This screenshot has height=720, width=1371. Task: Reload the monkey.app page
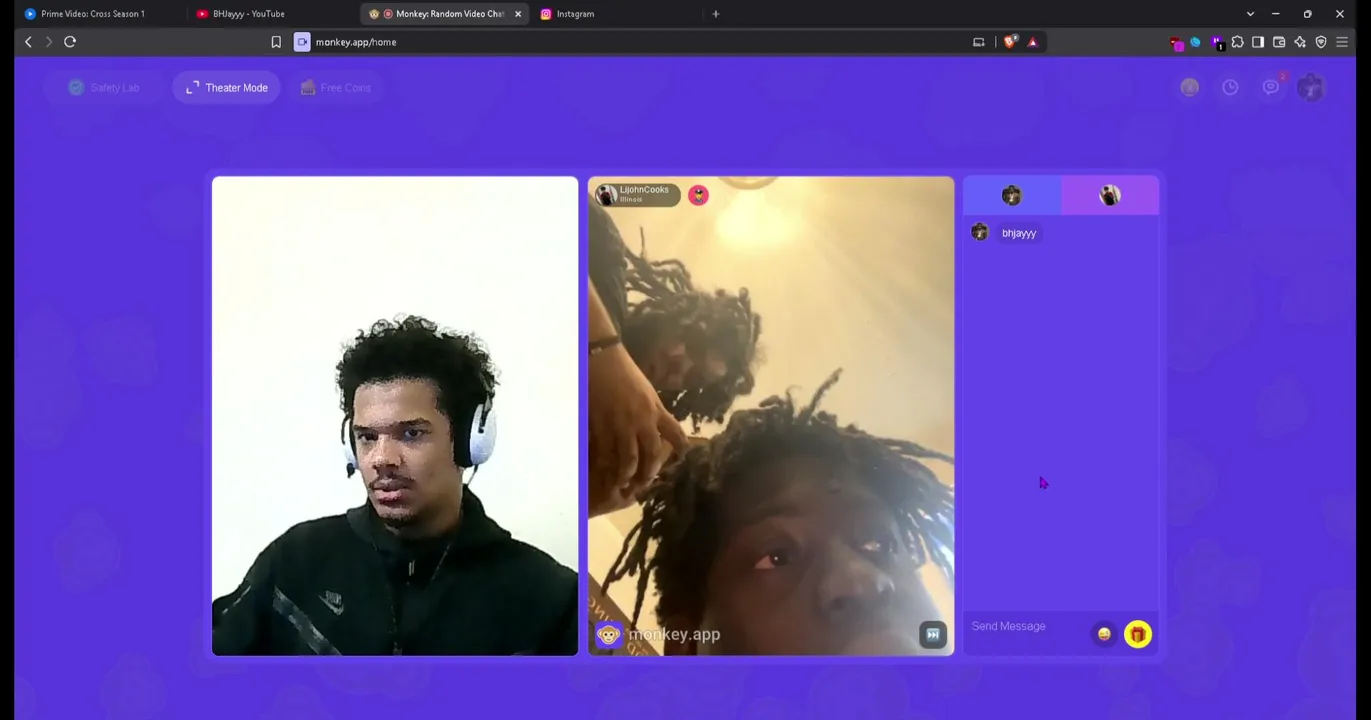click(x=70, y=42)
